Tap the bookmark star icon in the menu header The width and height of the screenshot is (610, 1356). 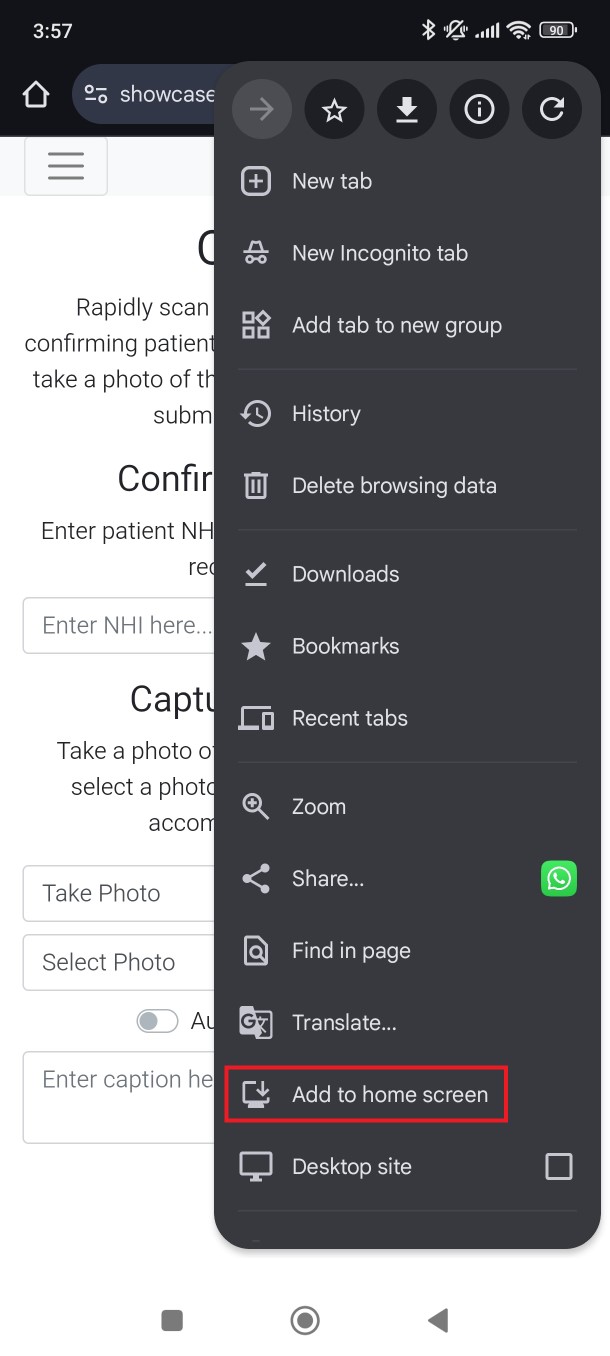(334, 110)
